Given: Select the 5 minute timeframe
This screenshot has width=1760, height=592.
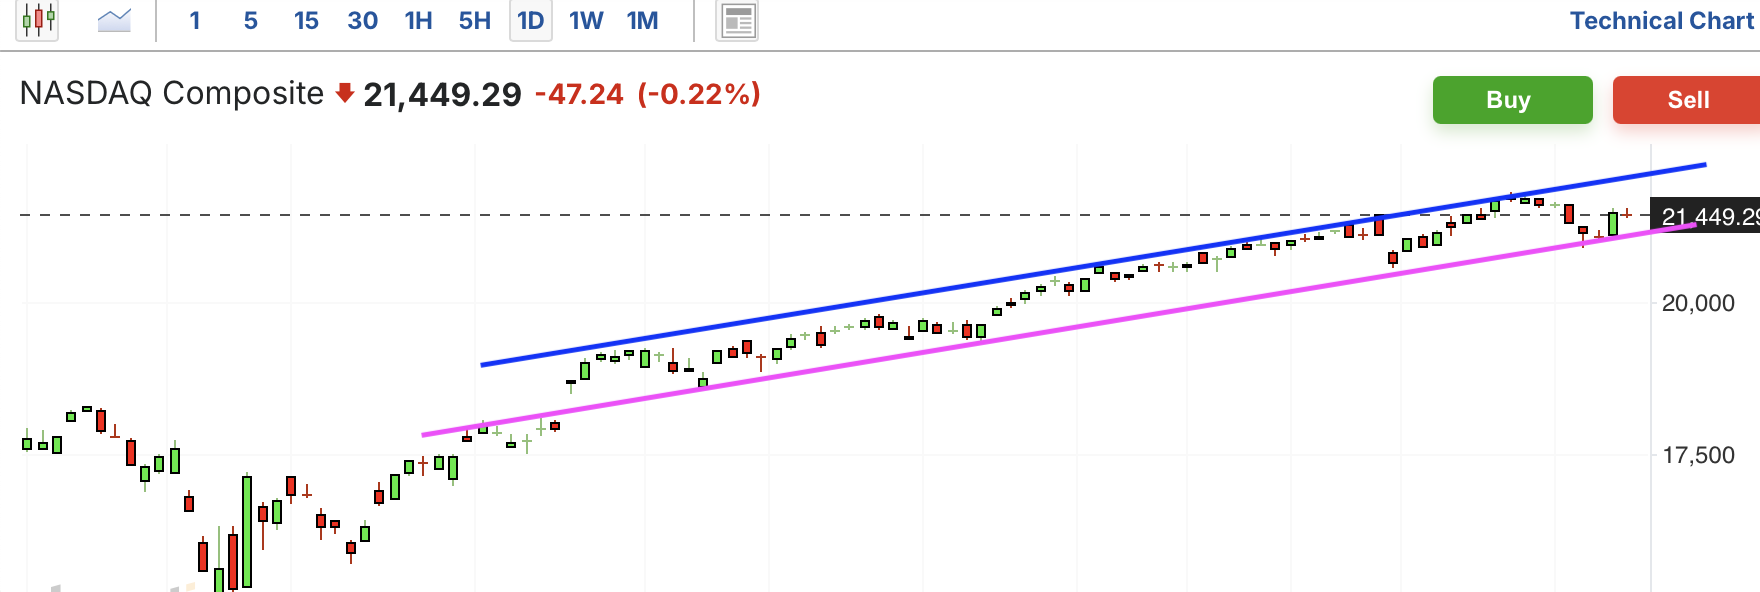Looking at the screenshot, I should (251, 21).
